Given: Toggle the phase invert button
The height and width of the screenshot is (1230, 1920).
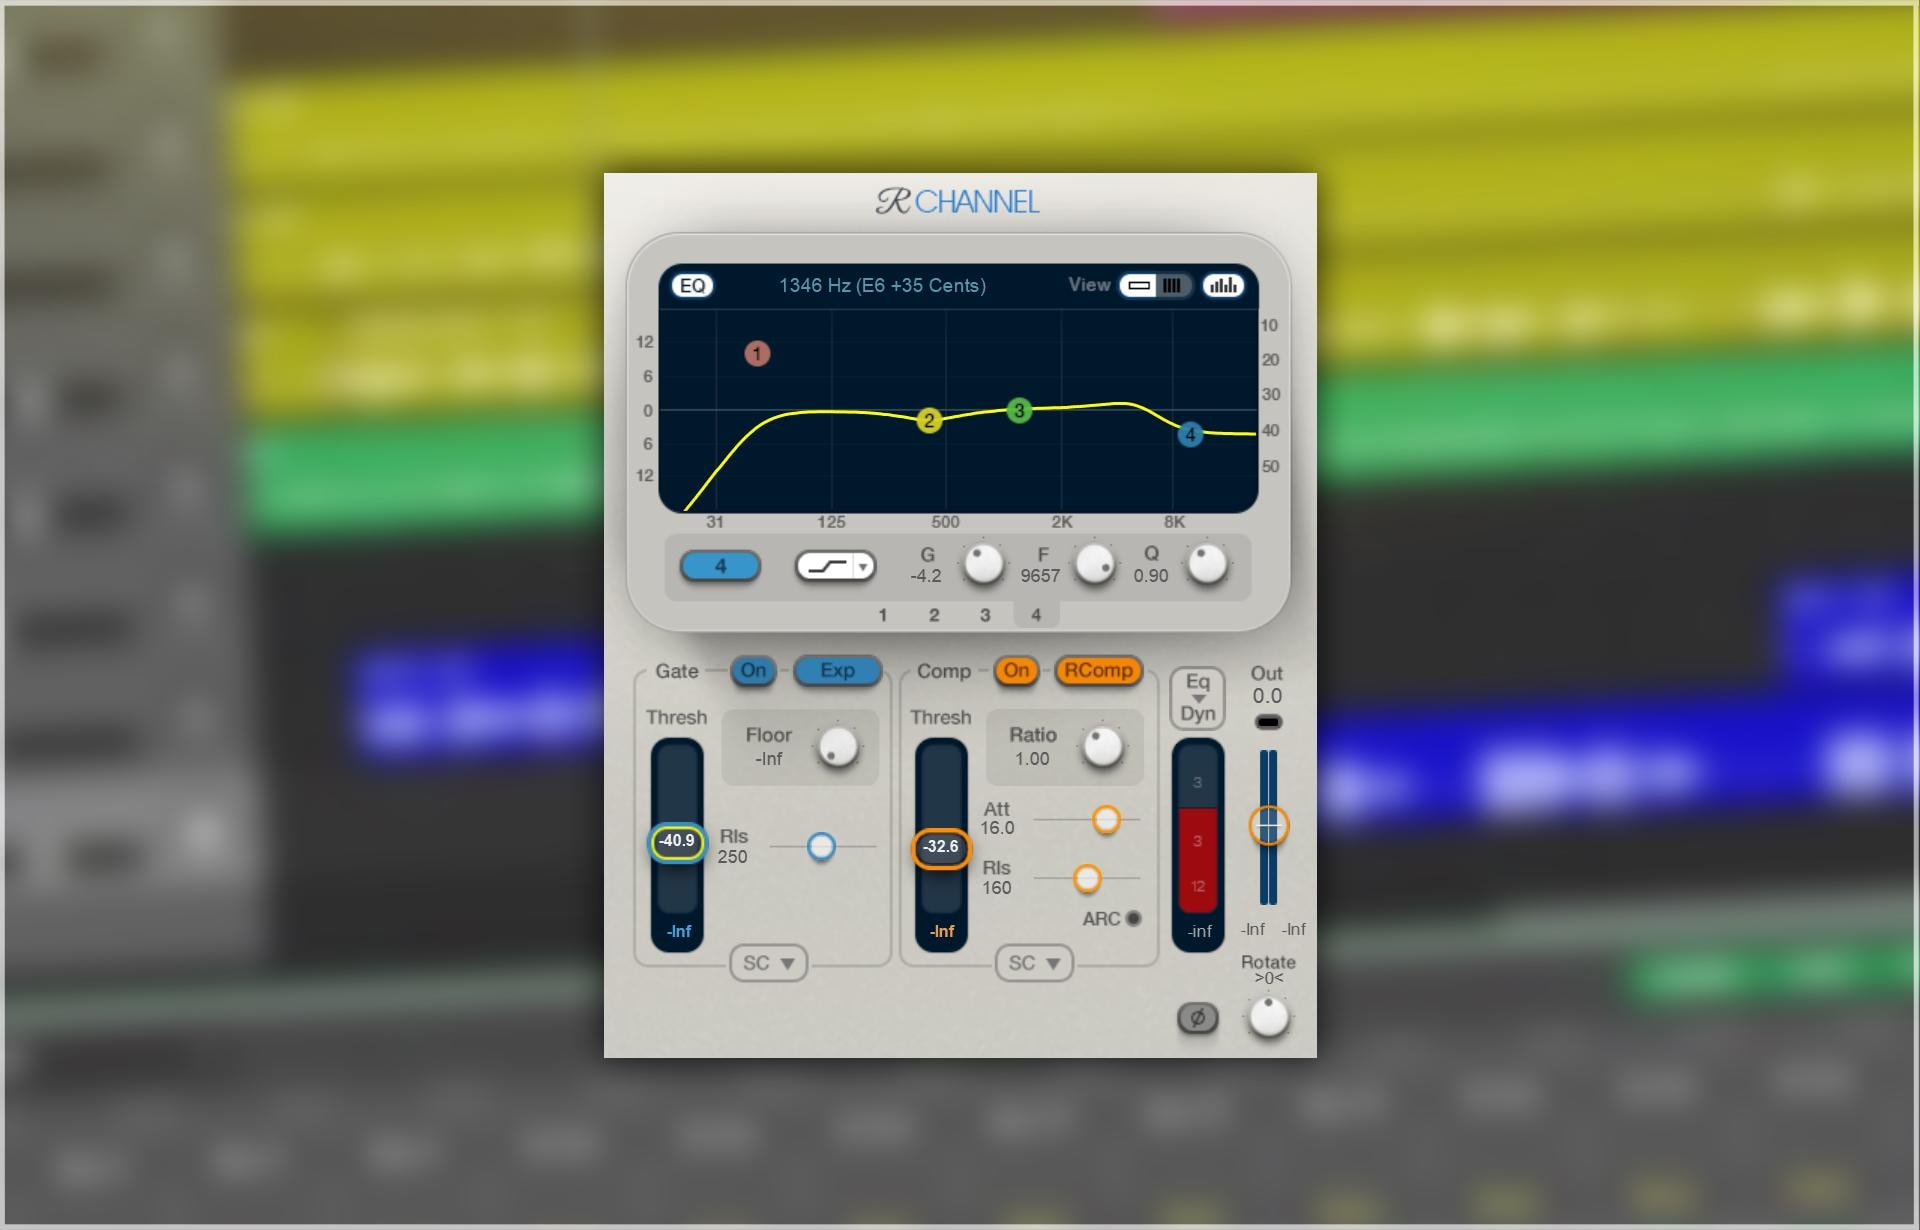Looking at the screenshot, I should (x=1197, y=1018).
